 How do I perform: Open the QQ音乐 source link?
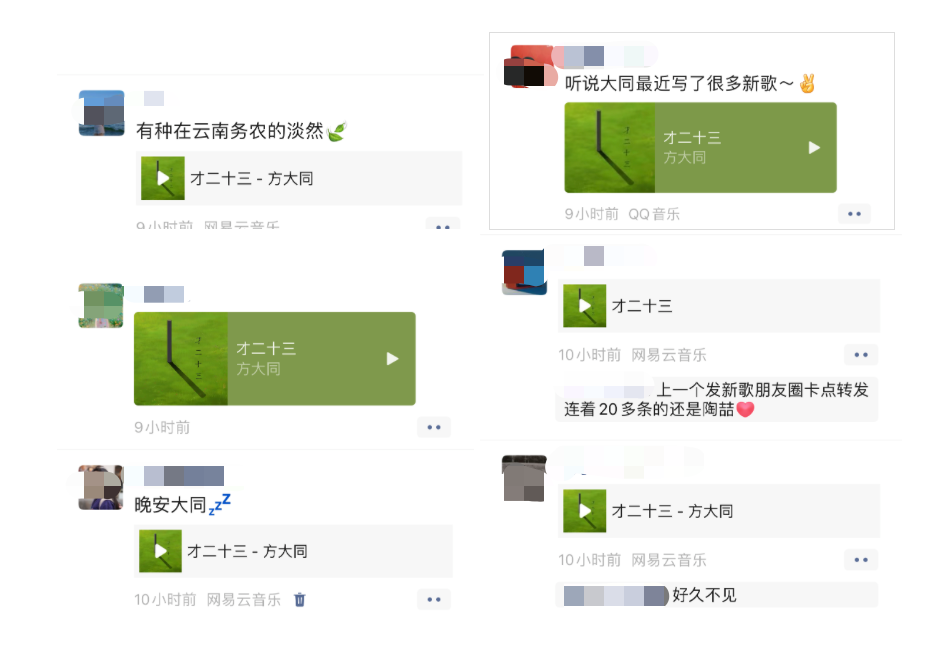[654, 214]
